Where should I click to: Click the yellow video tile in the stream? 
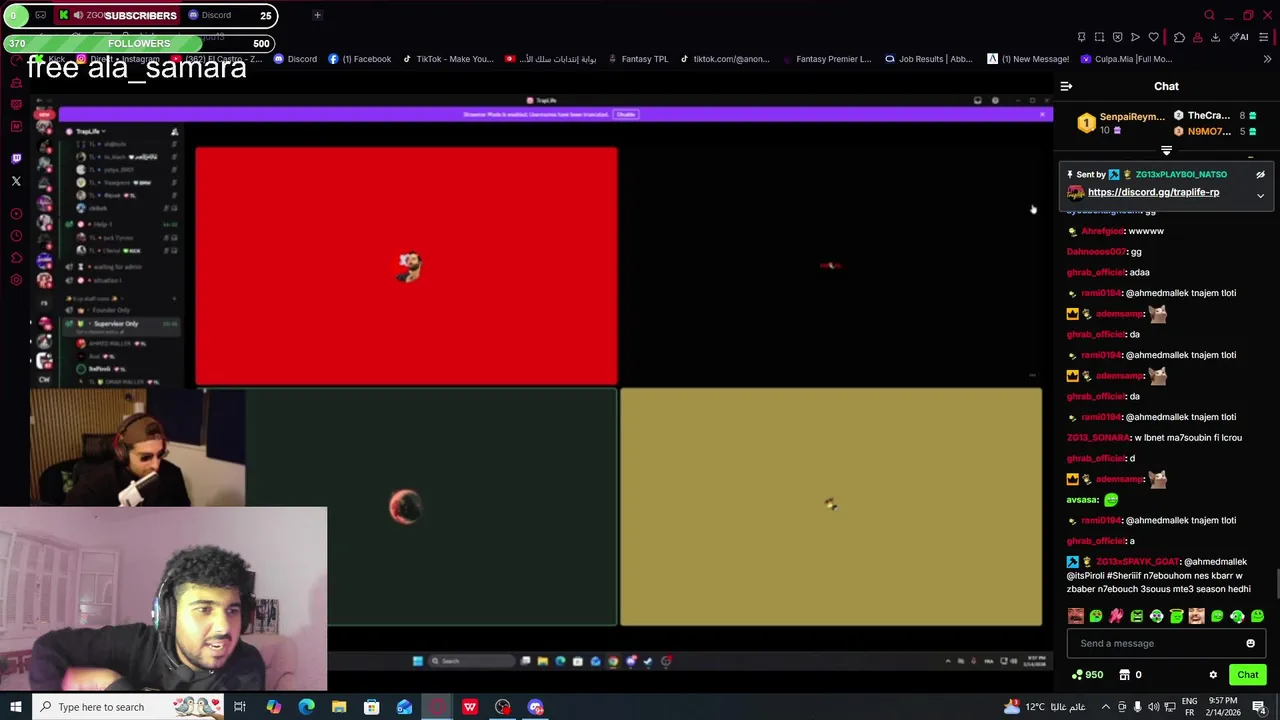[x=831, y=506]
